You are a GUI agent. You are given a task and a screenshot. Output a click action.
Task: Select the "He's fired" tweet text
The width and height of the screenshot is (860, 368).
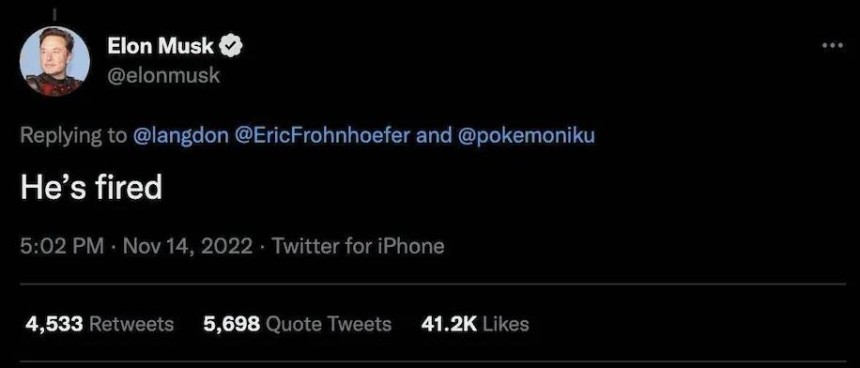(x=91, y=188)
